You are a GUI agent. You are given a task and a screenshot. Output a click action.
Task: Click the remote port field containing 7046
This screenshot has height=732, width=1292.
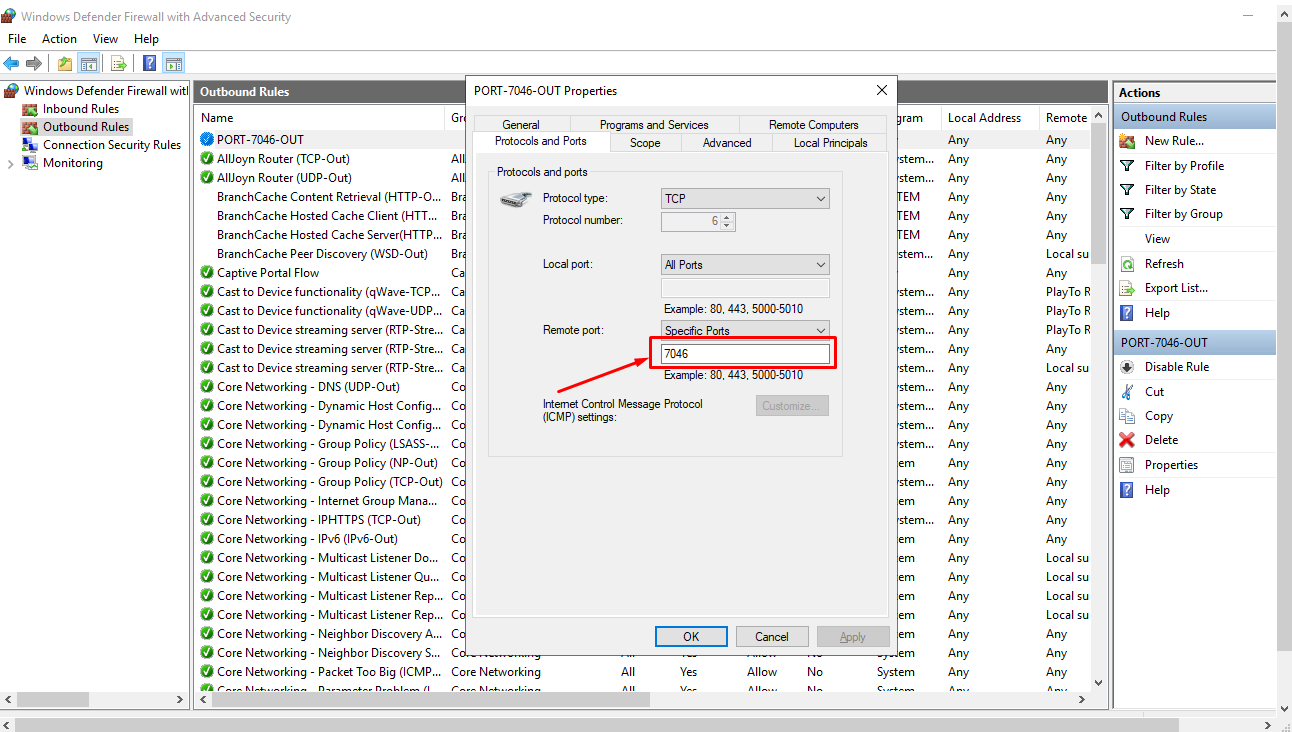pyautogui.click(x=746, y=354)
